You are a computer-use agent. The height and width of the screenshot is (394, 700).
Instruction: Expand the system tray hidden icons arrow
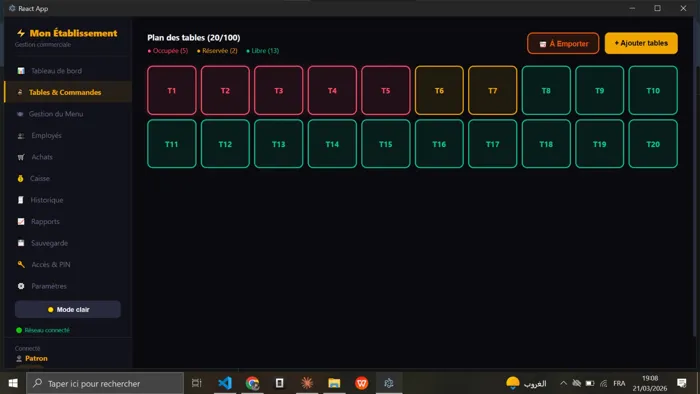(x=563, y=383)
